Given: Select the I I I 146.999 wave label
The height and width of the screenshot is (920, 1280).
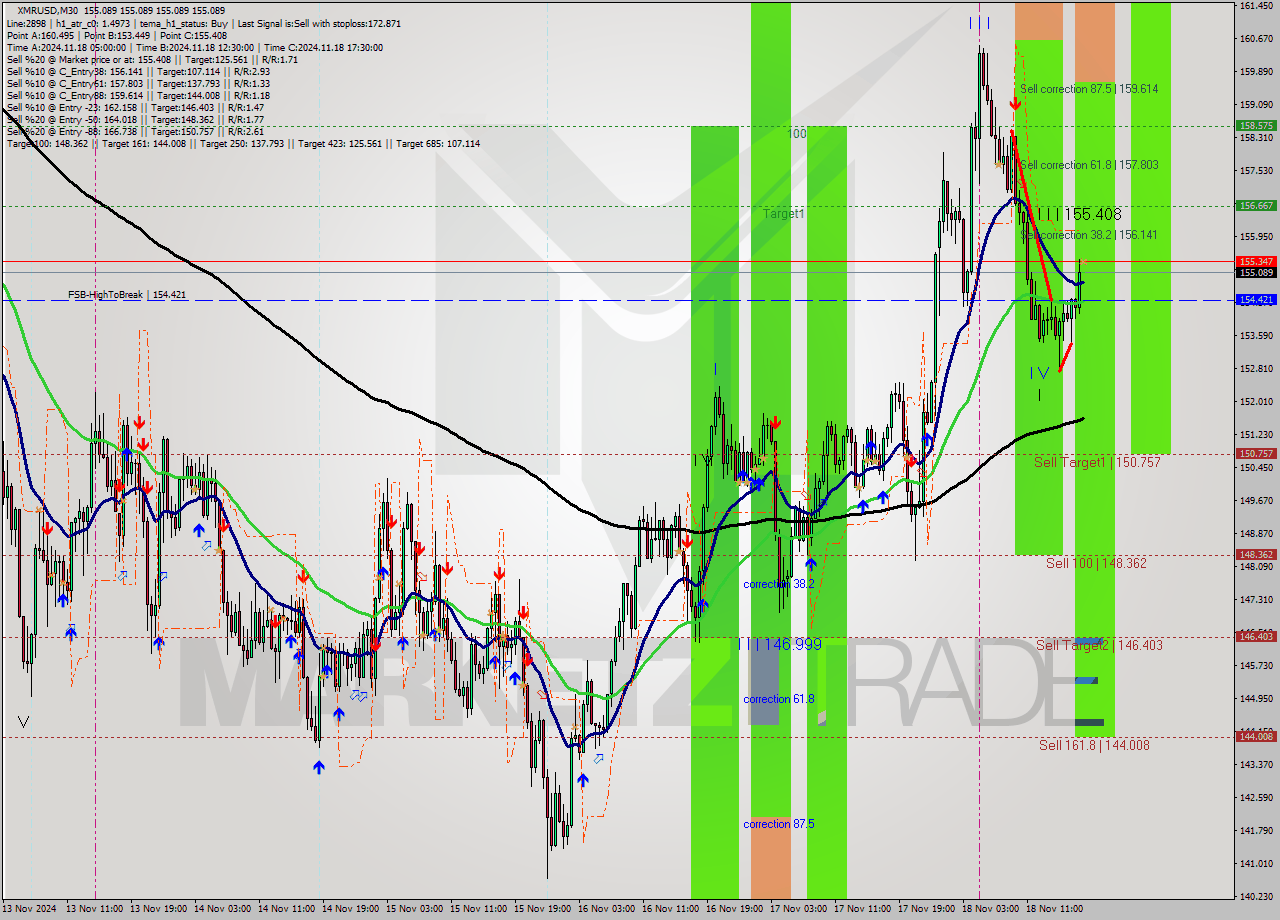Looking at the screenshot, I should (x=780, y=645).
